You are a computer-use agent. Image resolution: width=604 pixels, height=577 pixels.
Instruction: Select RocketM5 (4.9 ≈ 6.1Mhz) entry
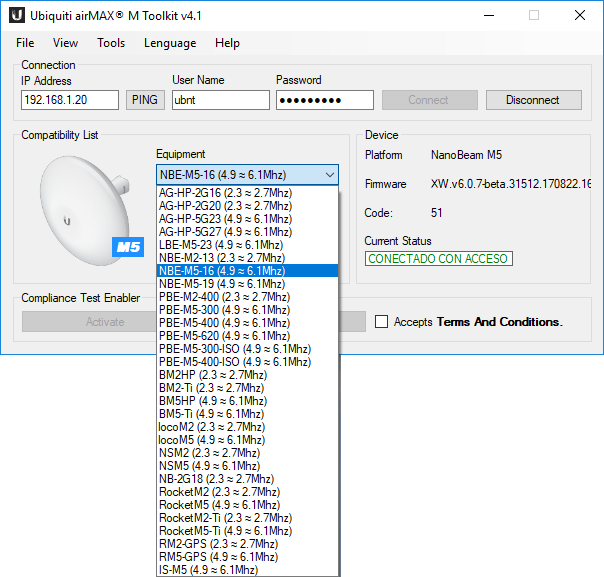coord(248,505)
